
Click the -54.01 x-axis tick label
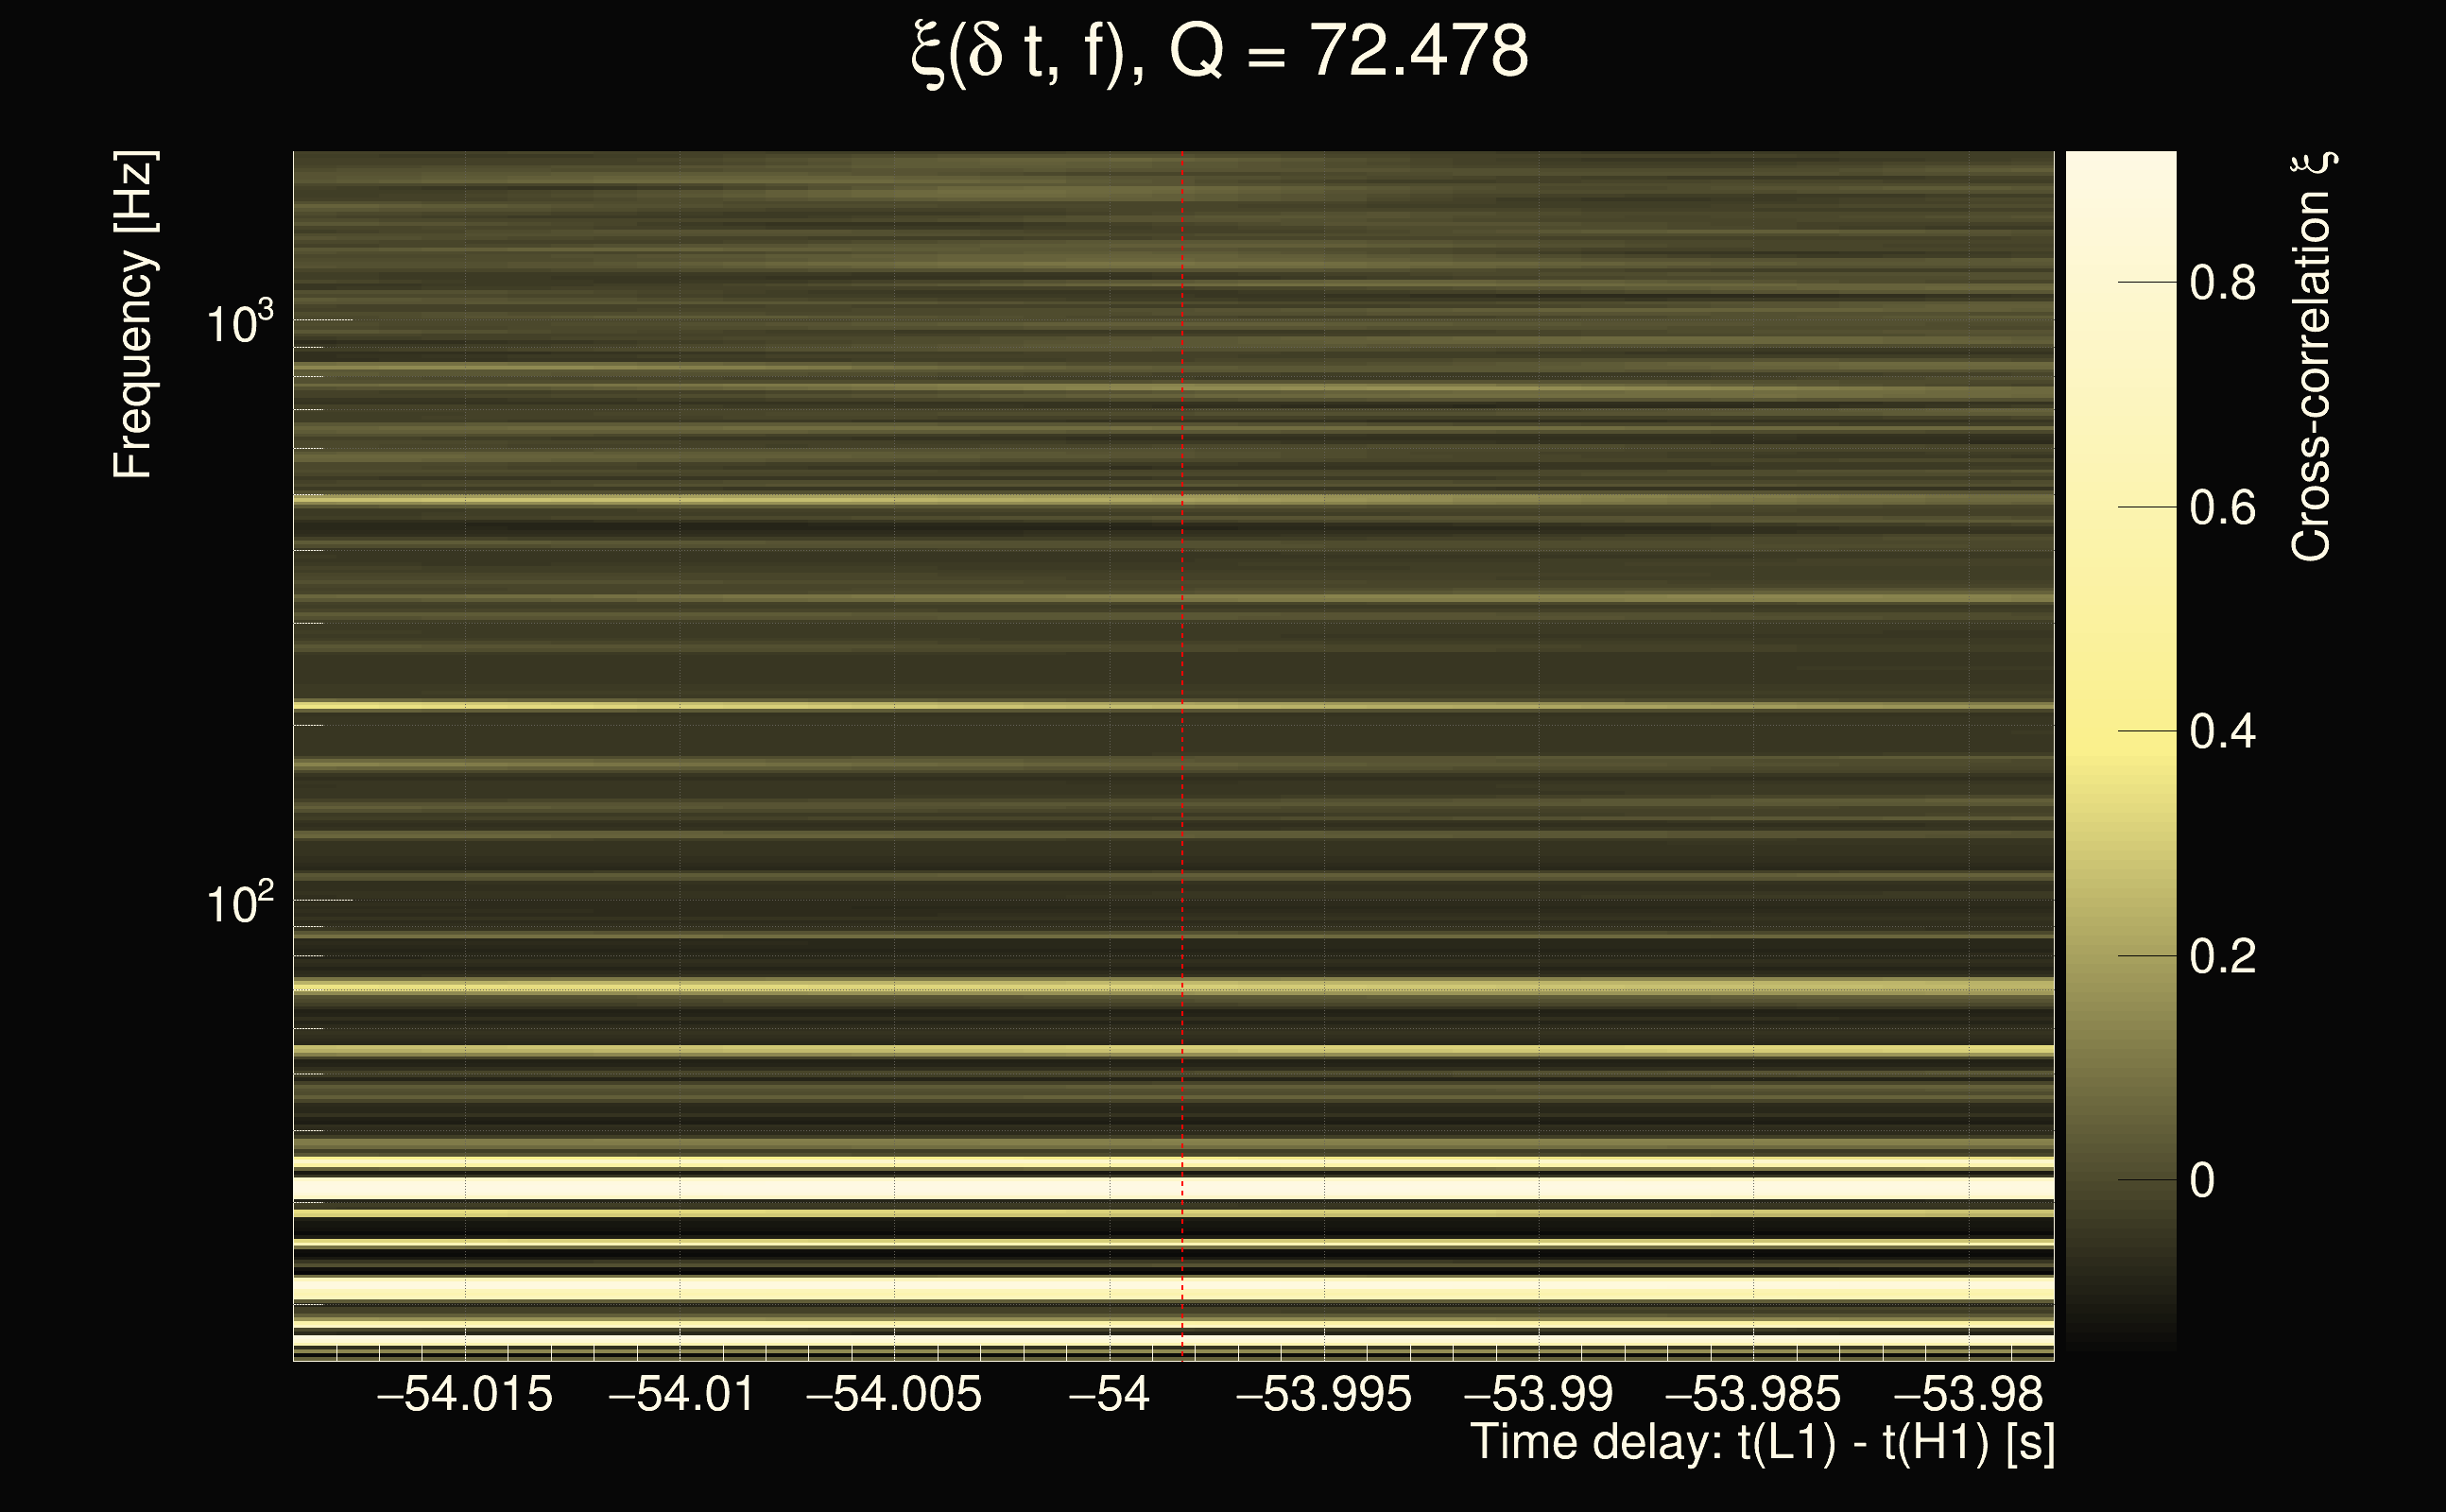pos(681,1395)
